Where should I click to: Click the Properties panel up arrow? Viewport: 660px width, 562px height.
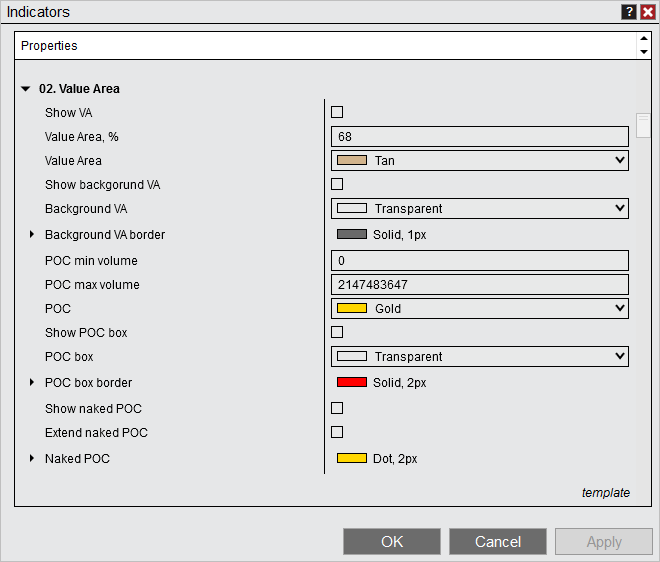pyautogui.click(x=643, y=40)
